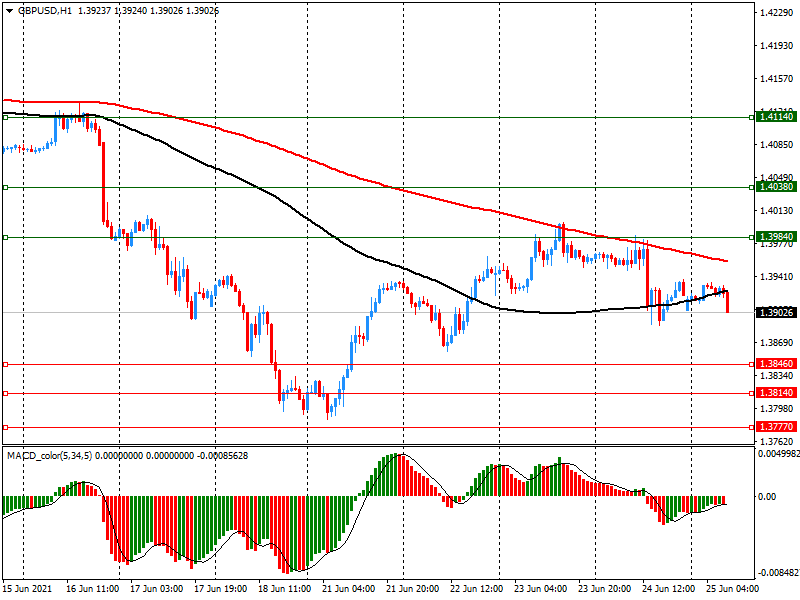800x600 pixels.
Task: Click the 1.41570 price axis label
Action: 777,79
